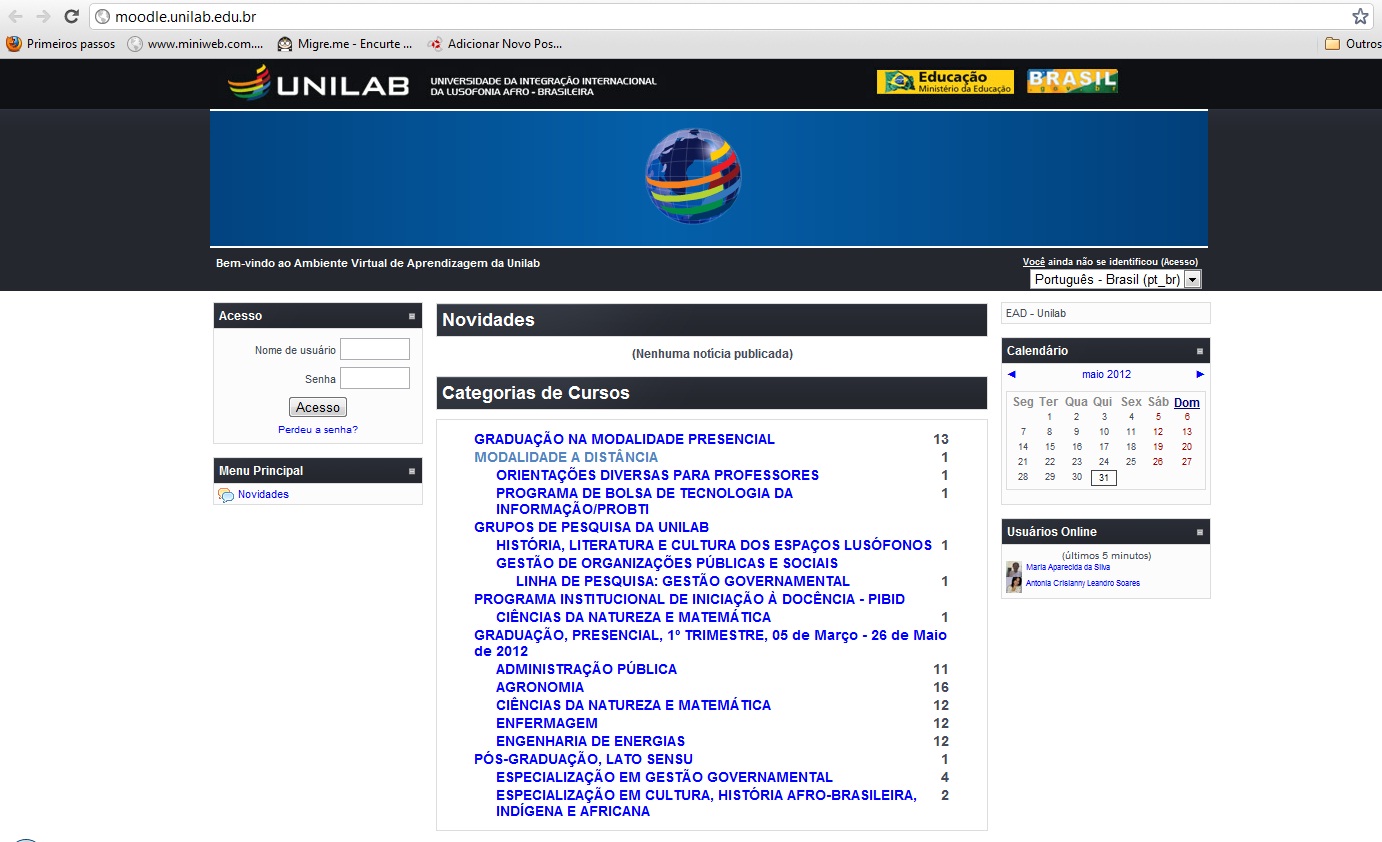1382x842 pixels.
Task: Go to next month in calendar
Action: (x=1200, y=374)
